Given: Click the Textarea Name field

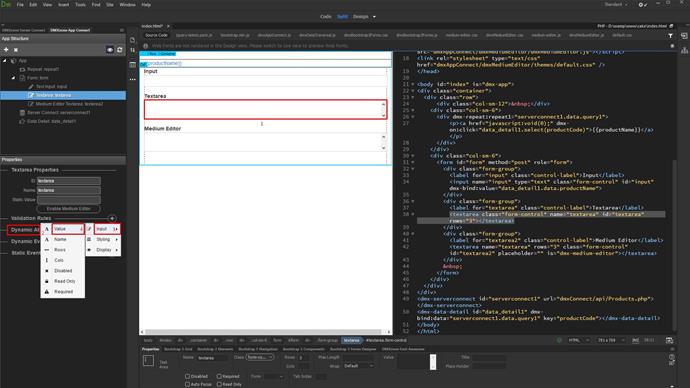Looking at the screenshot, I should coord(69,190).
